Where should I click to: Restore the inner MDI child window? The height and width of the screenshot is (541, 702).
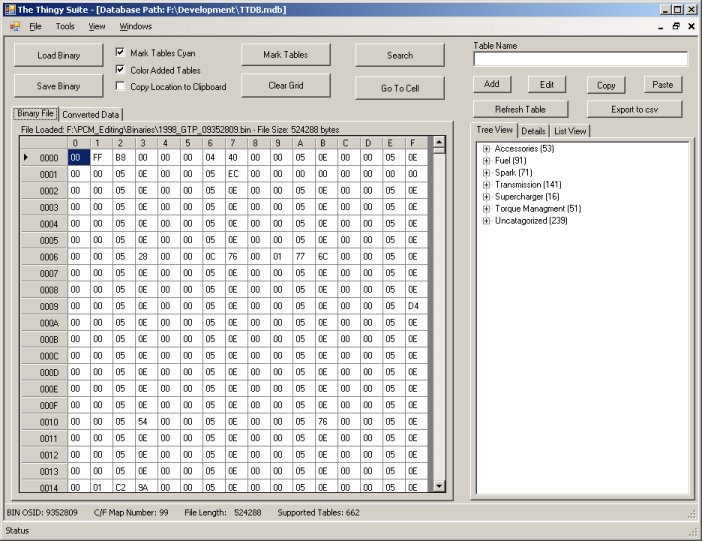(676, 26)
